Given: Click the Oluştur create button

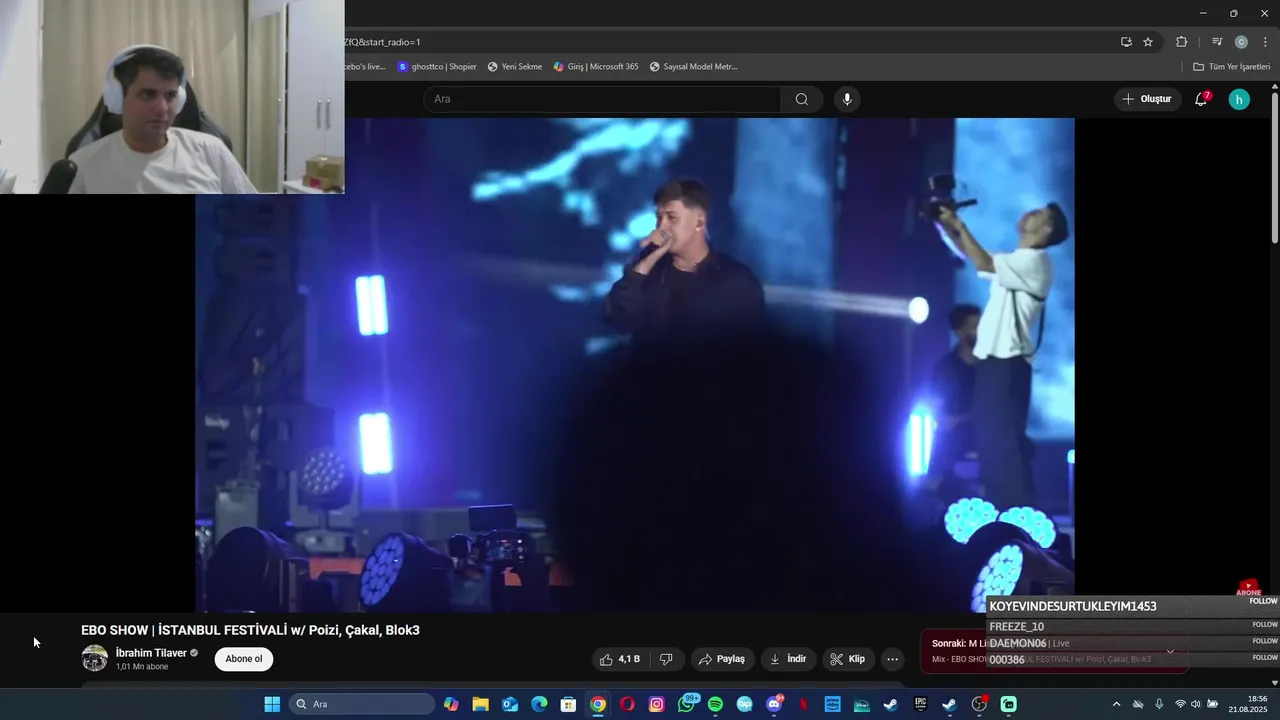Looking at the screenshot, I should 1147,99.
